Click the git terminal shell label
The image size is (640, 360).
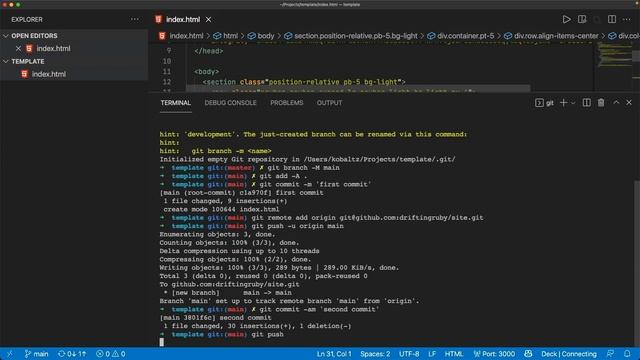click(544, 103)
